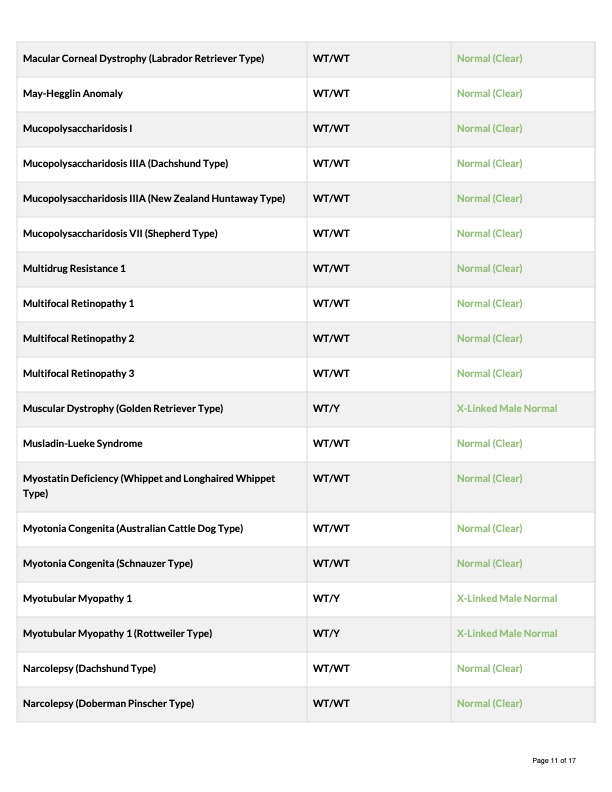Click Mucopolysaccharidosis I disease name
Image resolution: width=612 pixels, height=792 pixels.
tap(77, 128)
